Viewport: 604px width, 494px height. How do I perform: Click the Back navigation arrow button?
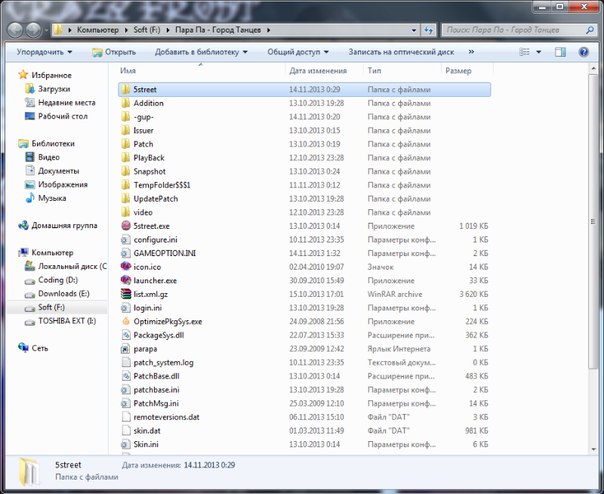pos(15,30)
